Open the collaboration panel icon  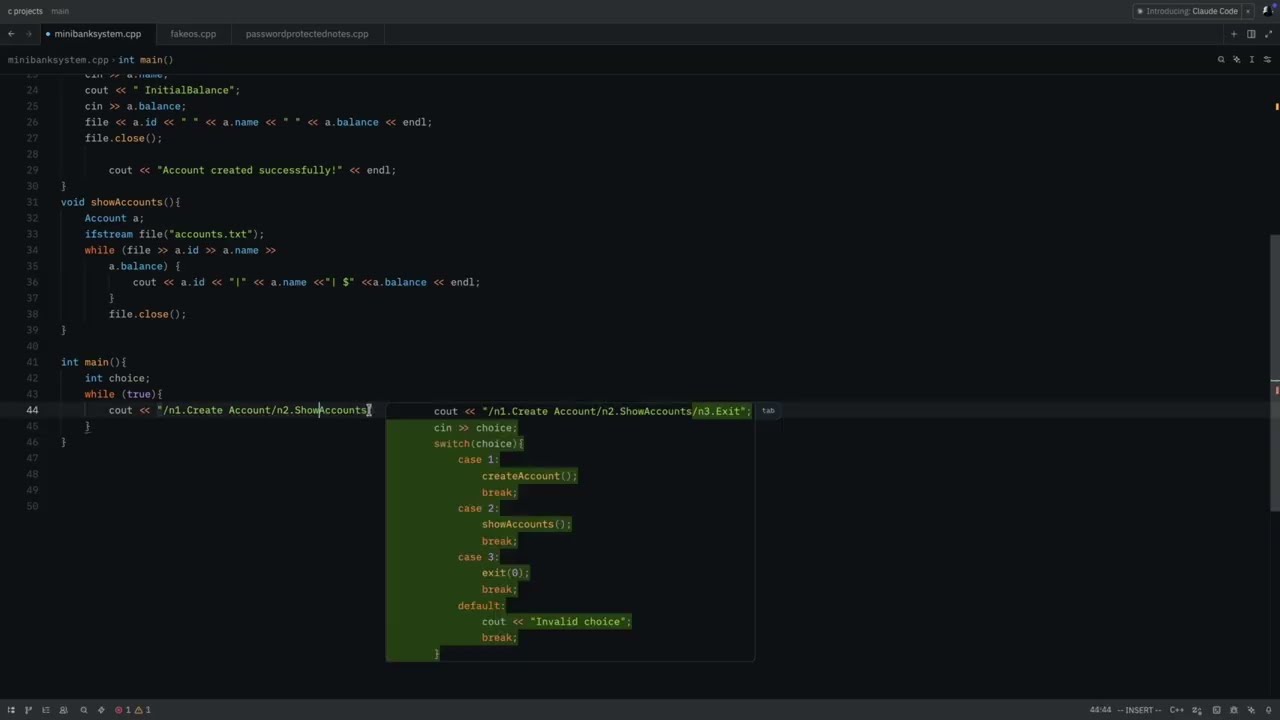63,710
